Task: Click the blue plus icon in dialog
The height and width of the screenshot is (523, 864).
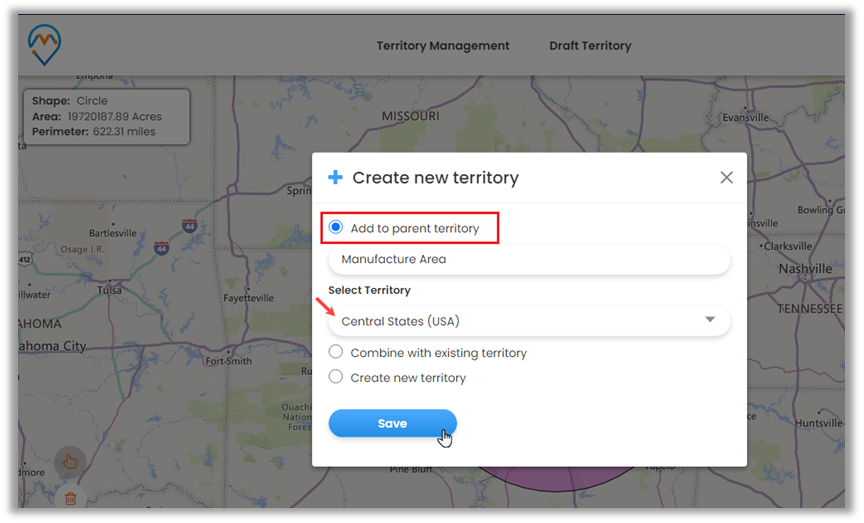Action: (336, 178)
